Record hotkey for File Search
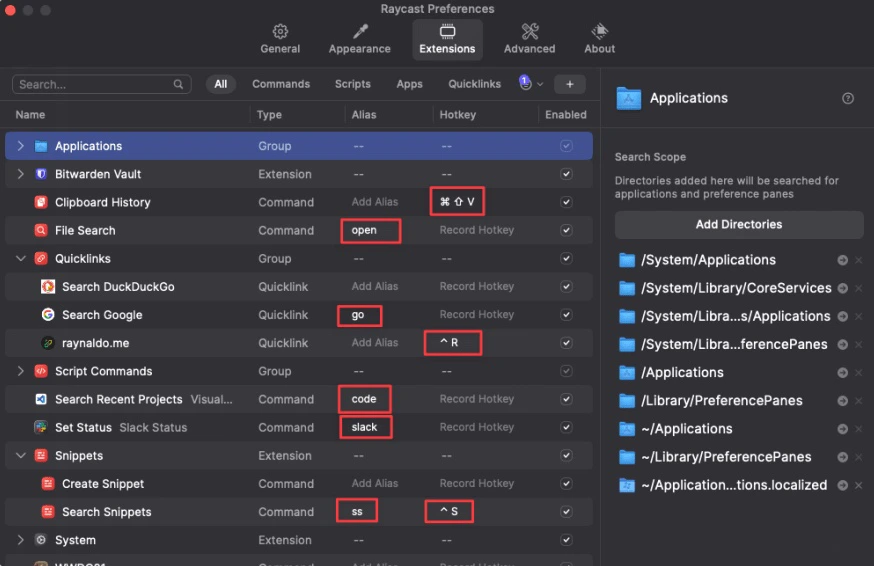Viewport: 874px width, 566px height. [477, 230]
